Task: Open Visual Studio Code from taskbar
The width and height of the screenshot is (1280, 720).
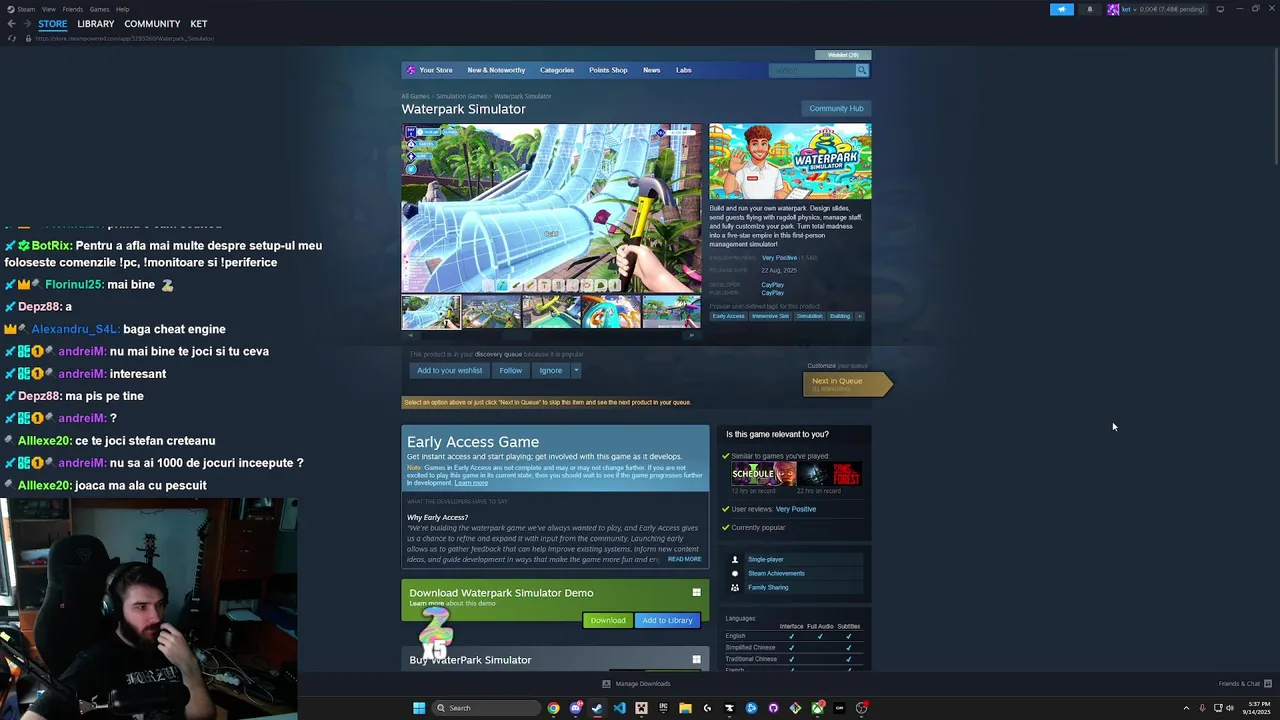Action: coord(619,708)
